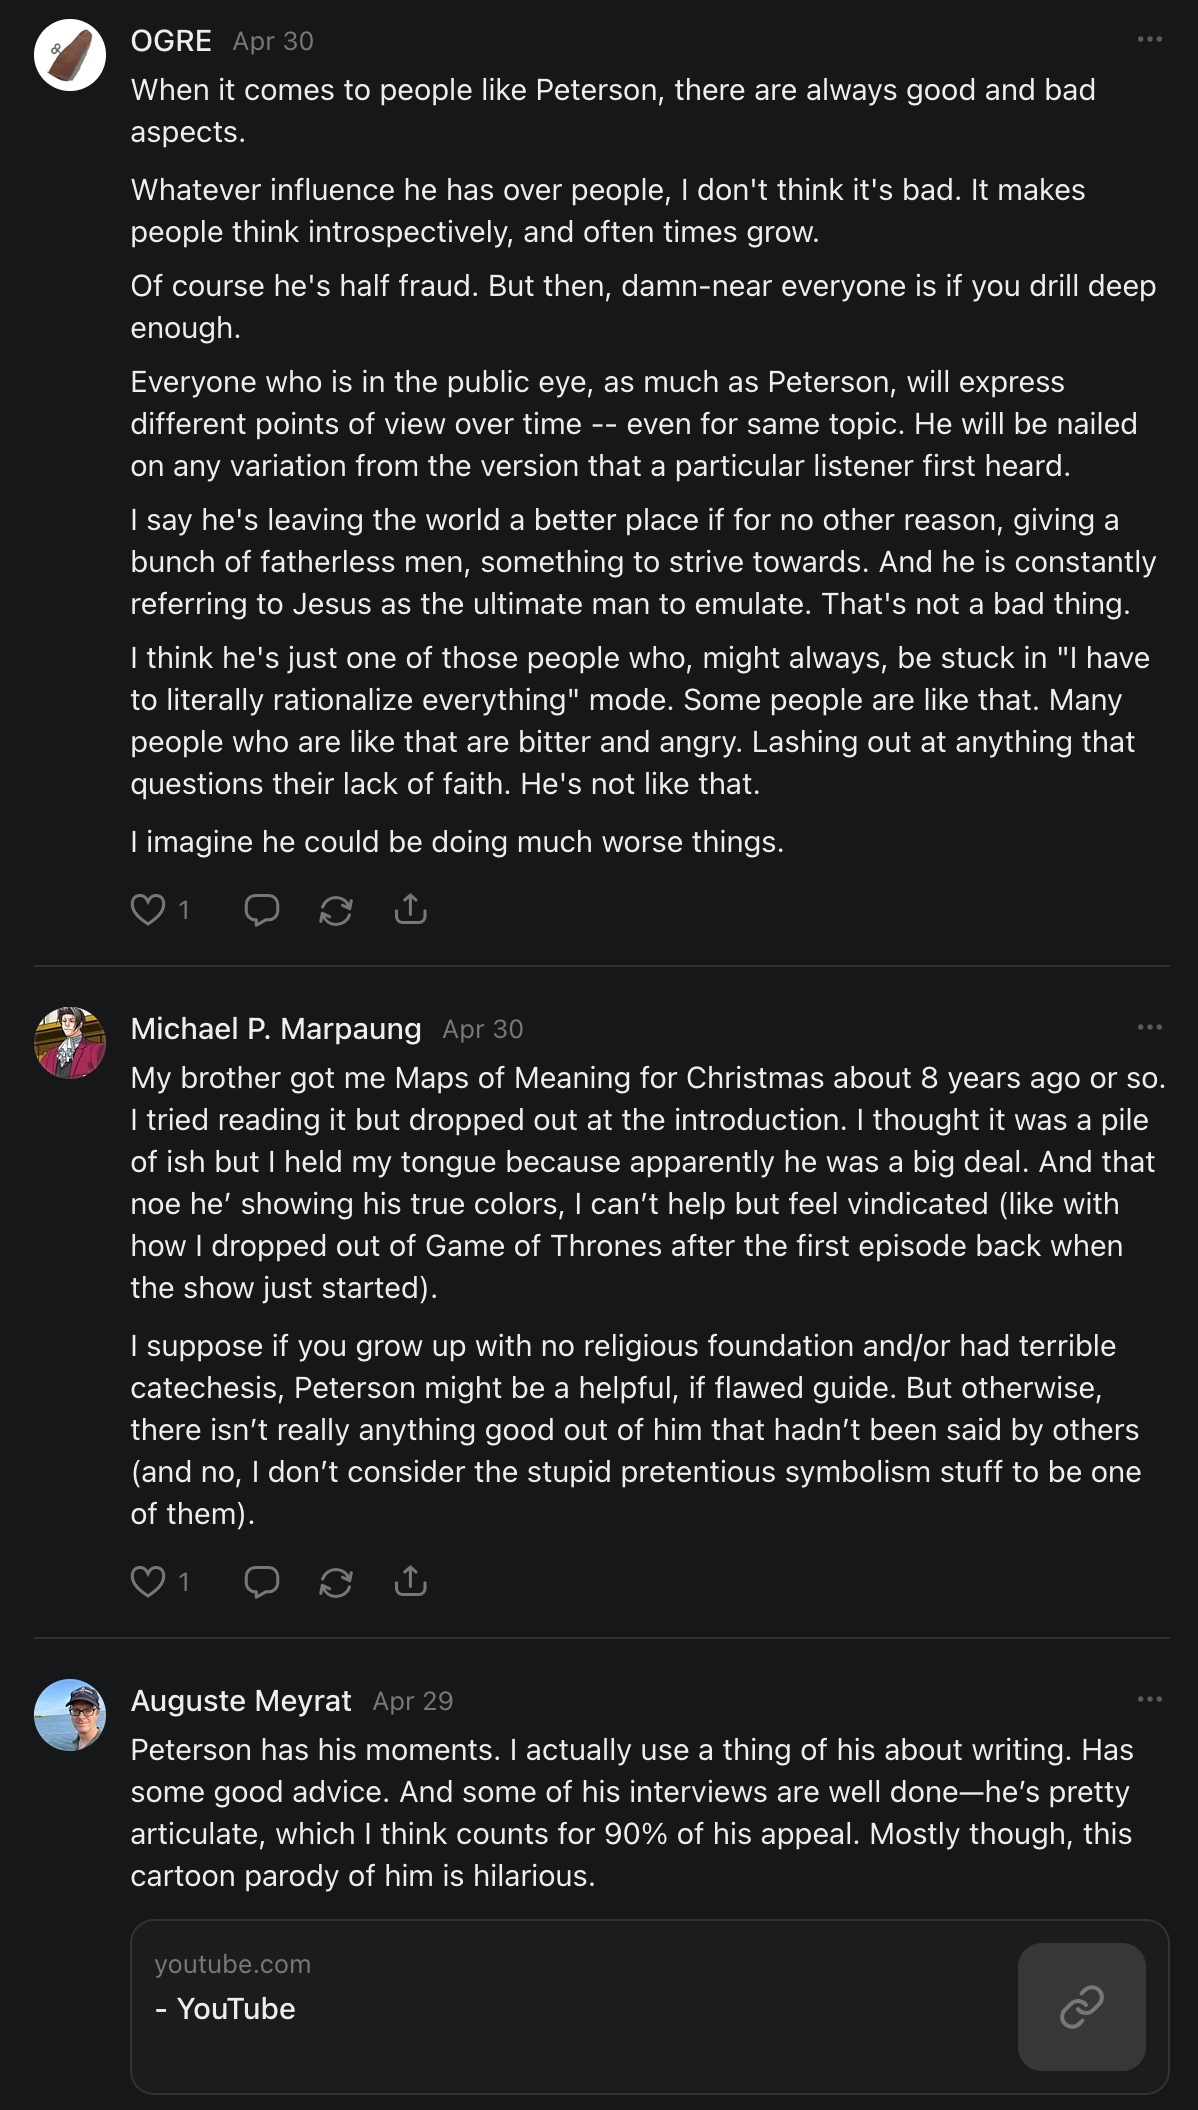Open OGRE's profile avatar
The width and height of the screenshot is (1198, 2110).
[x=70, y=55]
